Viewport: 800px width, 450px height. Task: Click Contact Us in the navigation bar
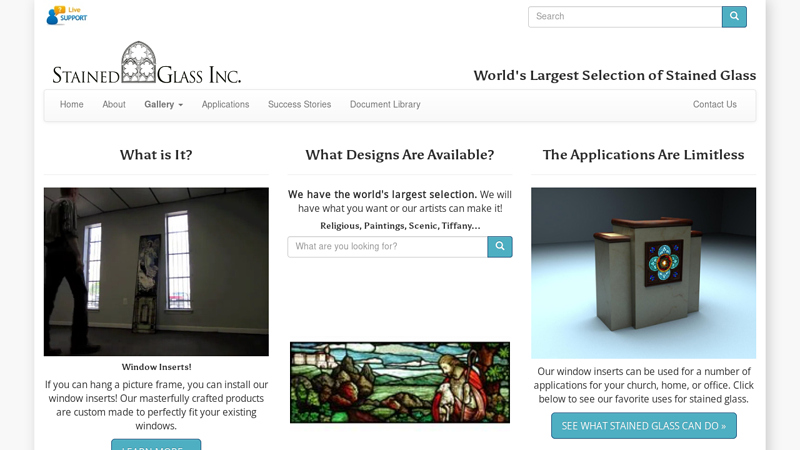click(714, 105)
